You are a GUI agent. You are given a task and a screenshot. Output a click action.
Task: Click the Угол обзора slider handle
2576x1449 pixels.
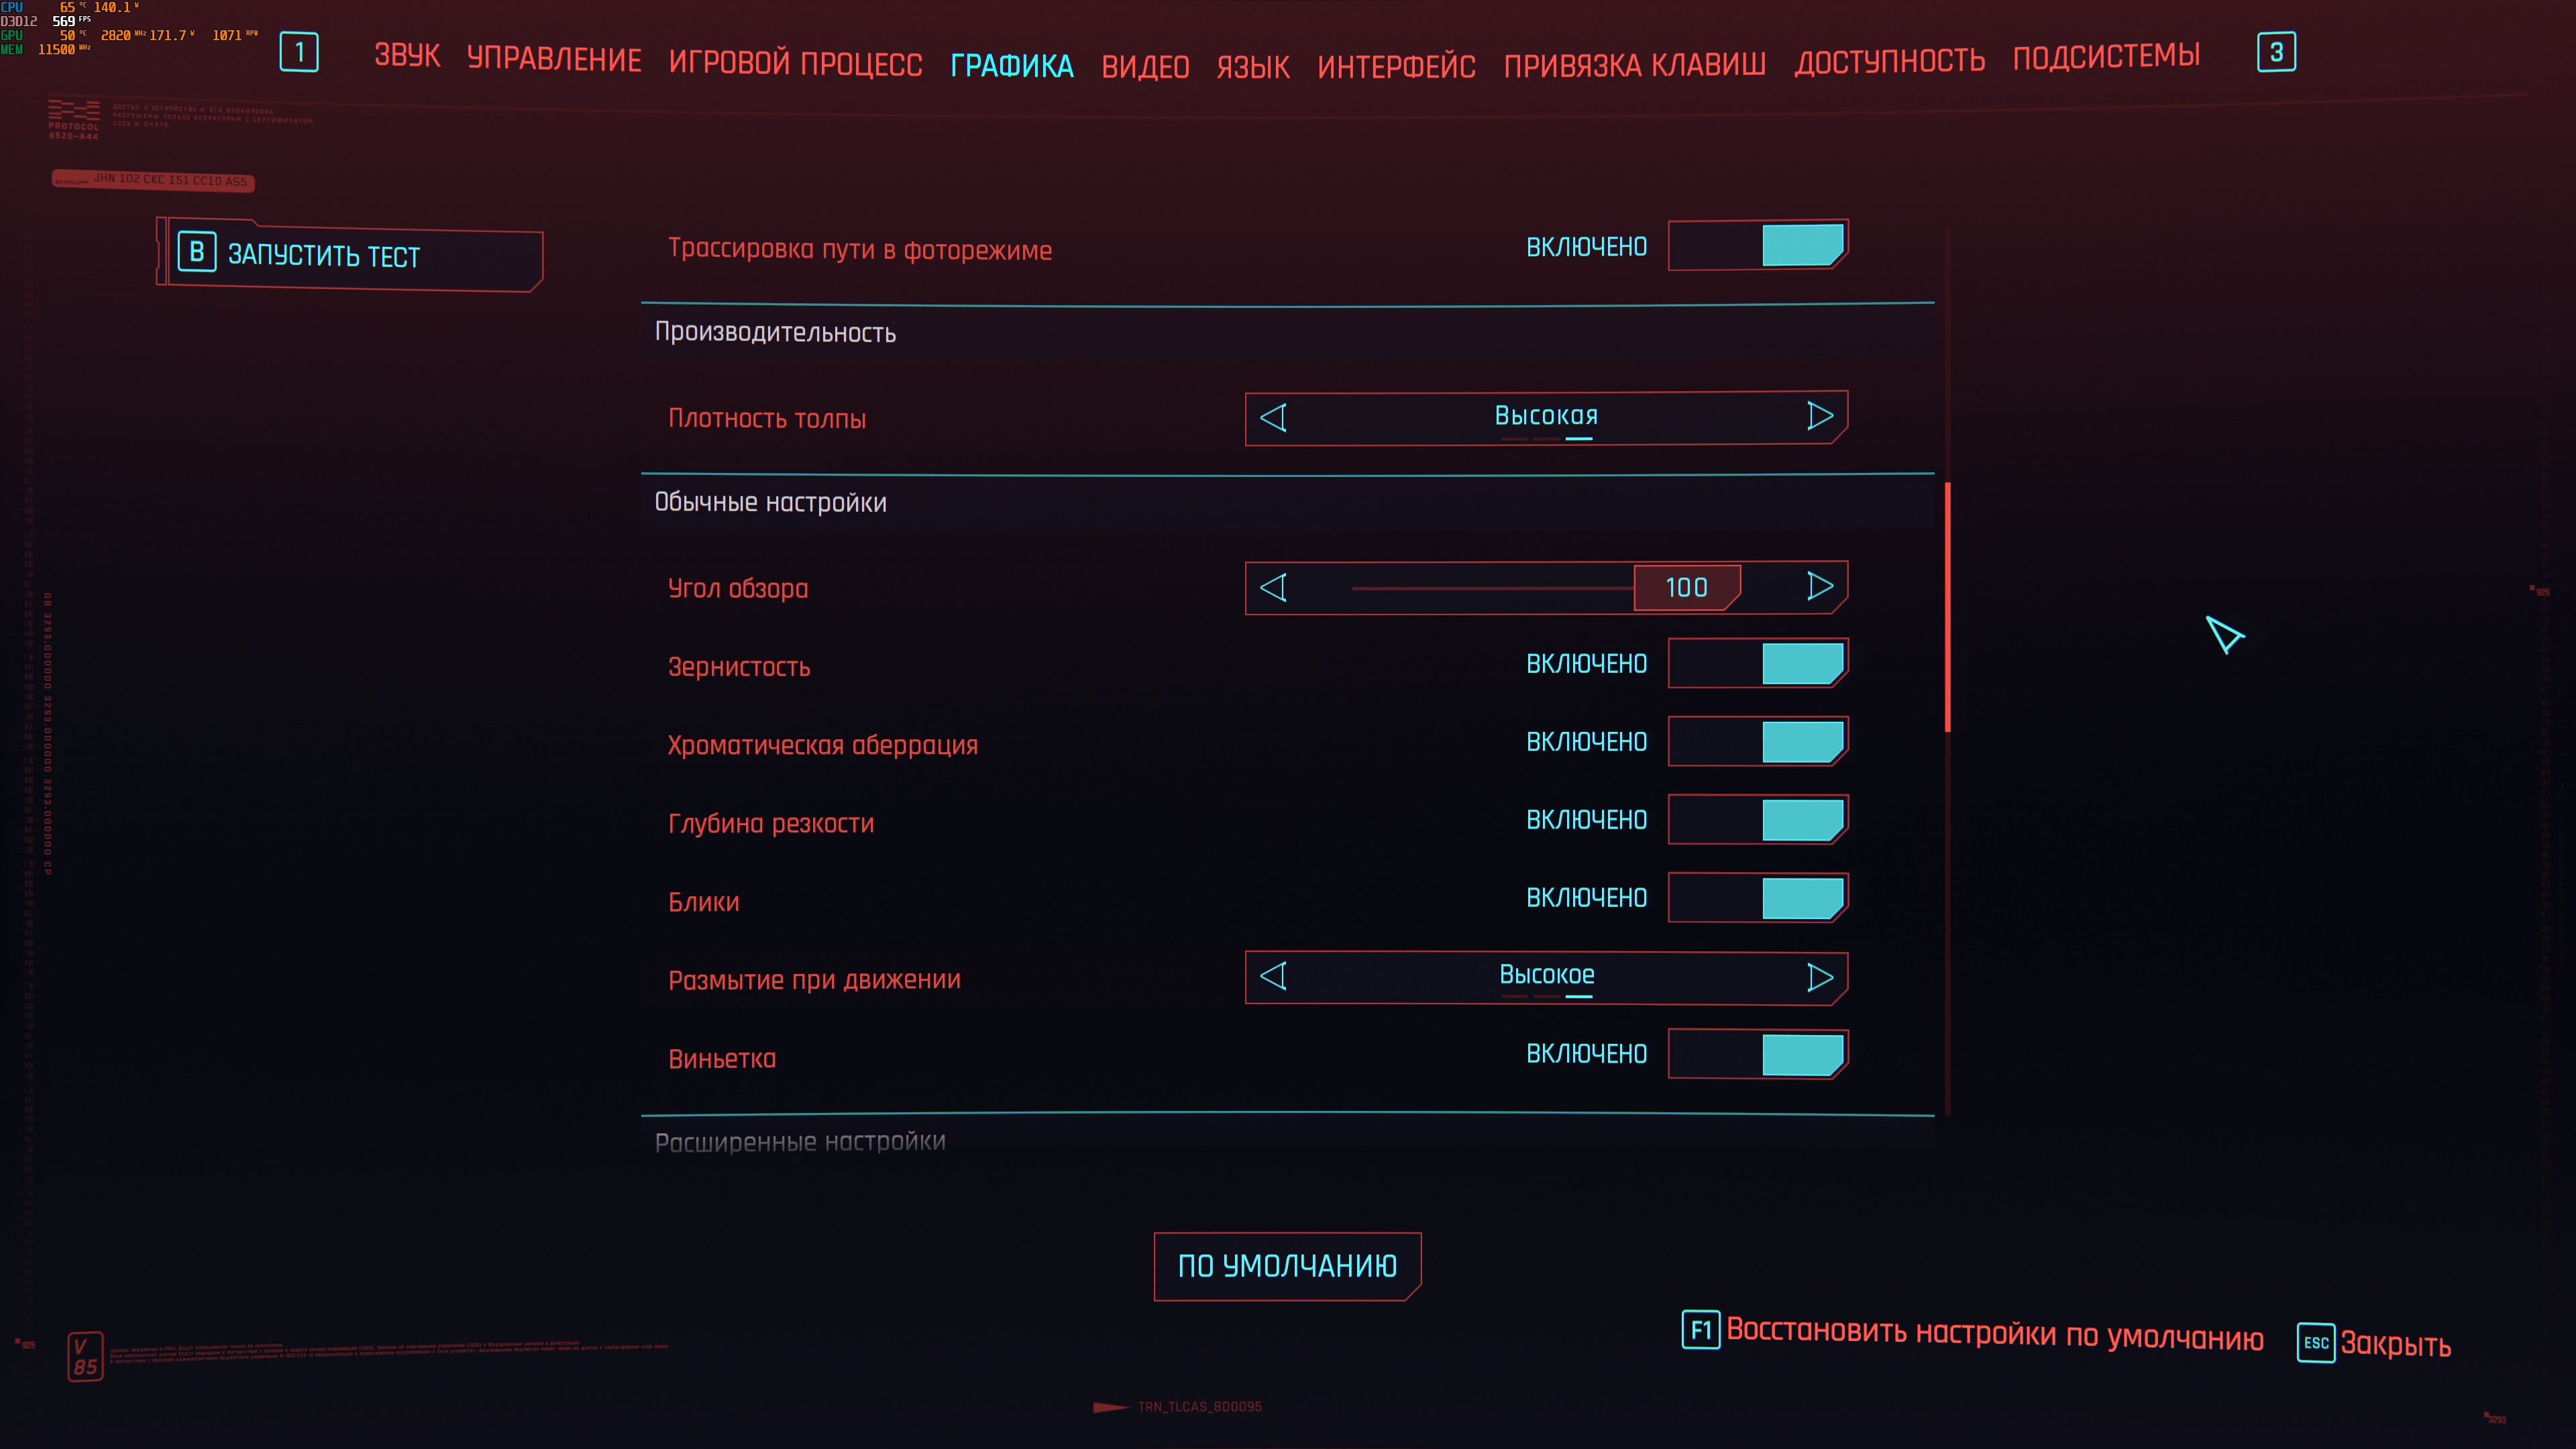coord(1686,588)
